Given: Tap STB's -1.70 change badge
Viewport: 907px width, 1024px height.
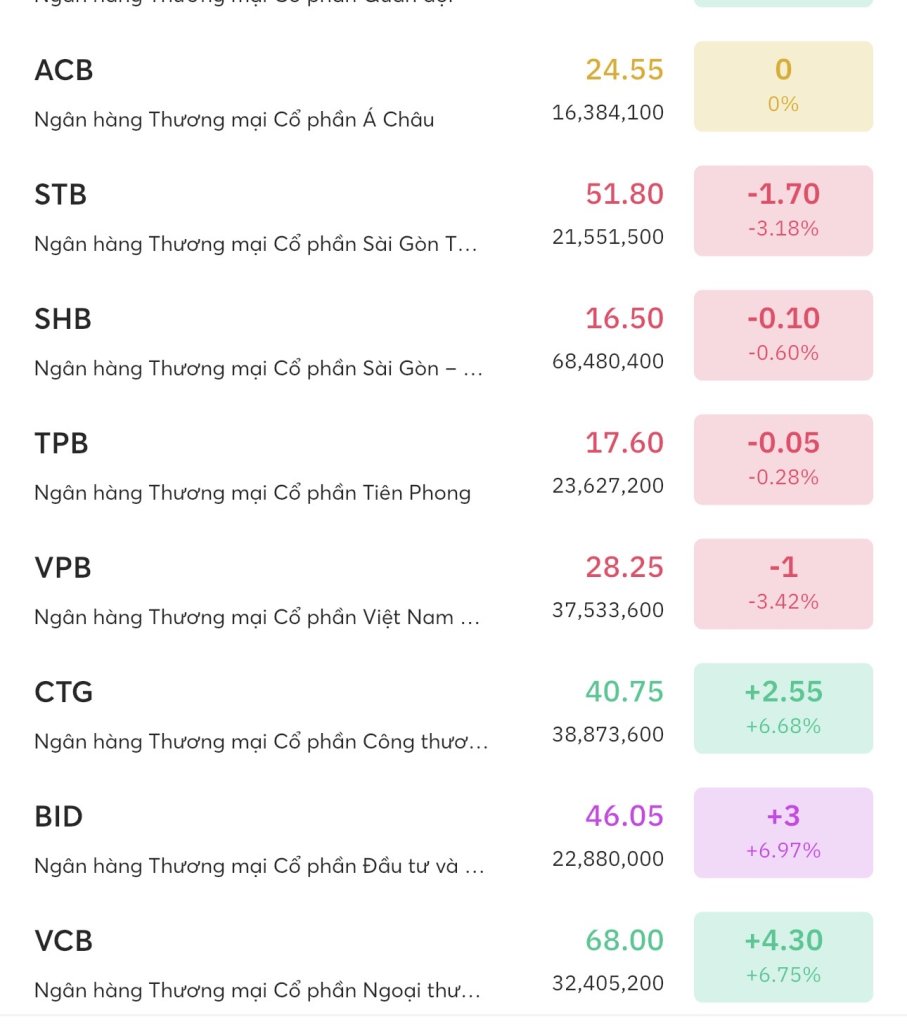Looking at the screenshot, I should click(783, 210).
